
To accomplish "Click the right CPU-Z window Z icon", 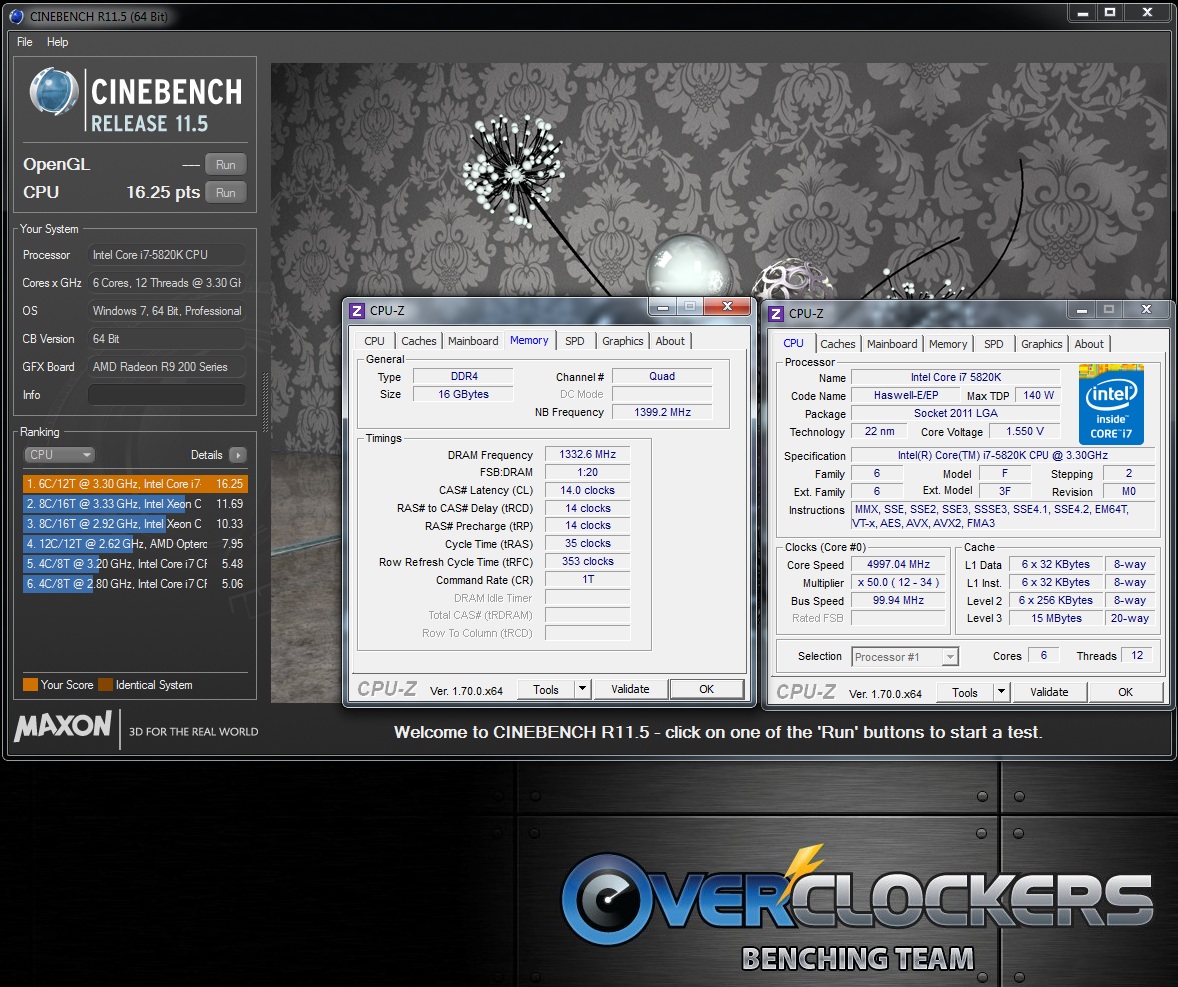I will pos(776,313).
